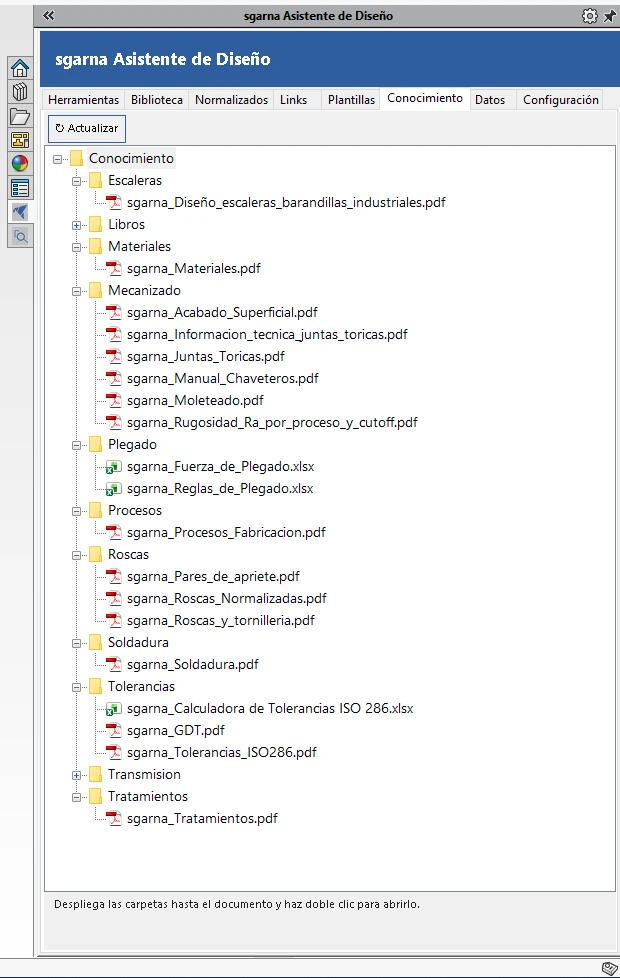Click the Actualizar button
The image size is (620, 978).
tap(87, 128)
